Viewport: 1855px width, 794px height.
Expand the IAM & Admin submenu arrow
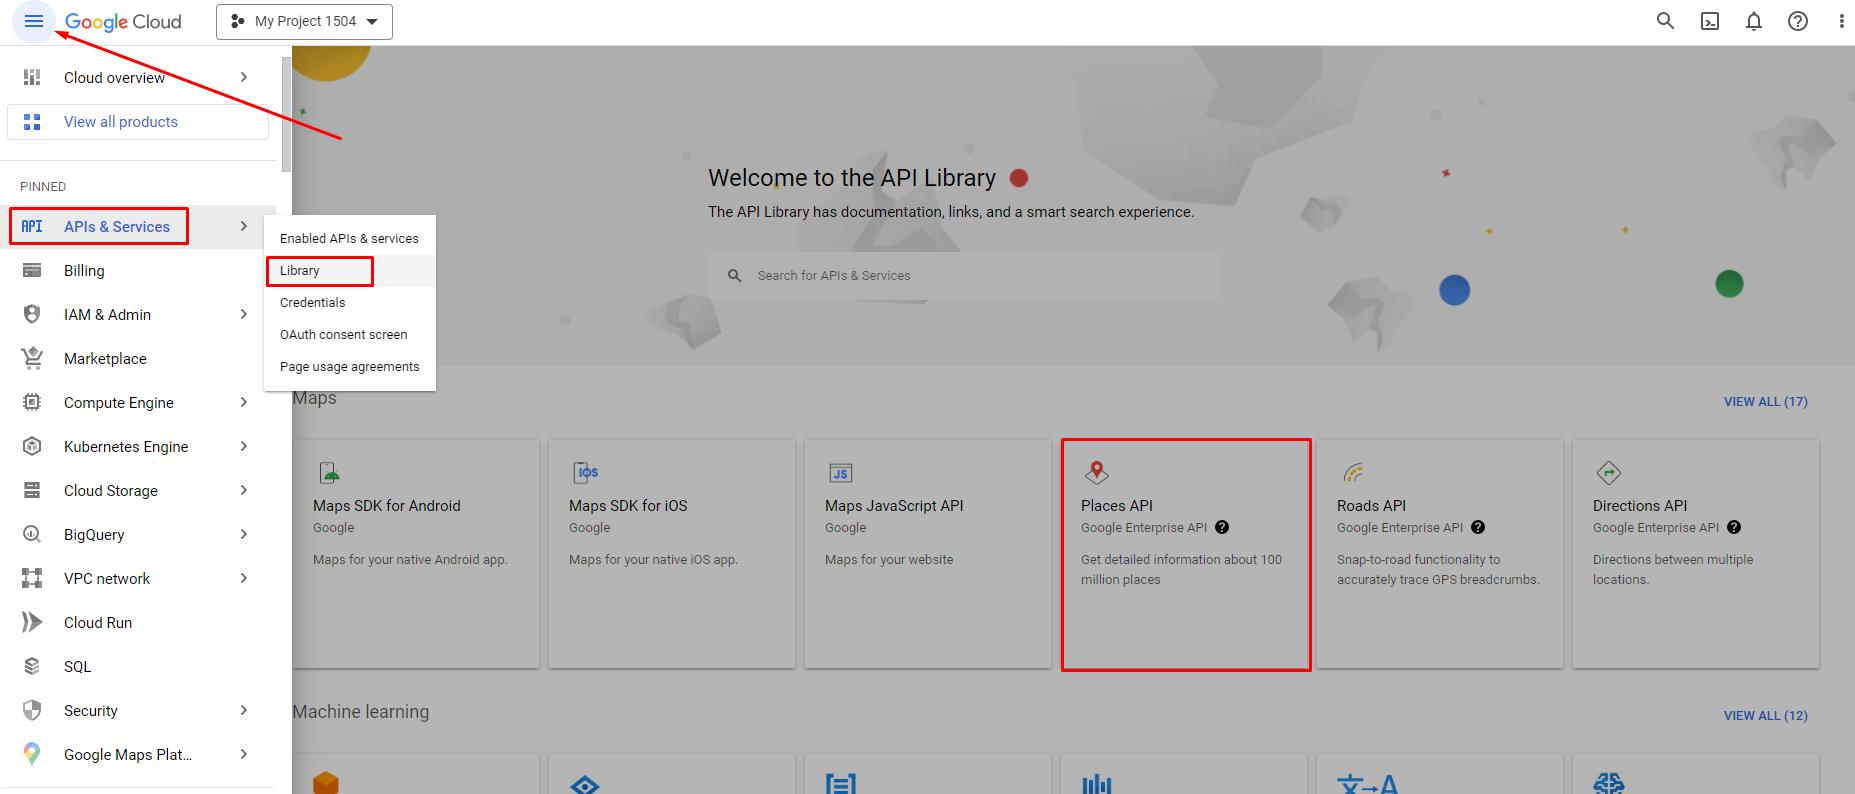click(244, 314)
